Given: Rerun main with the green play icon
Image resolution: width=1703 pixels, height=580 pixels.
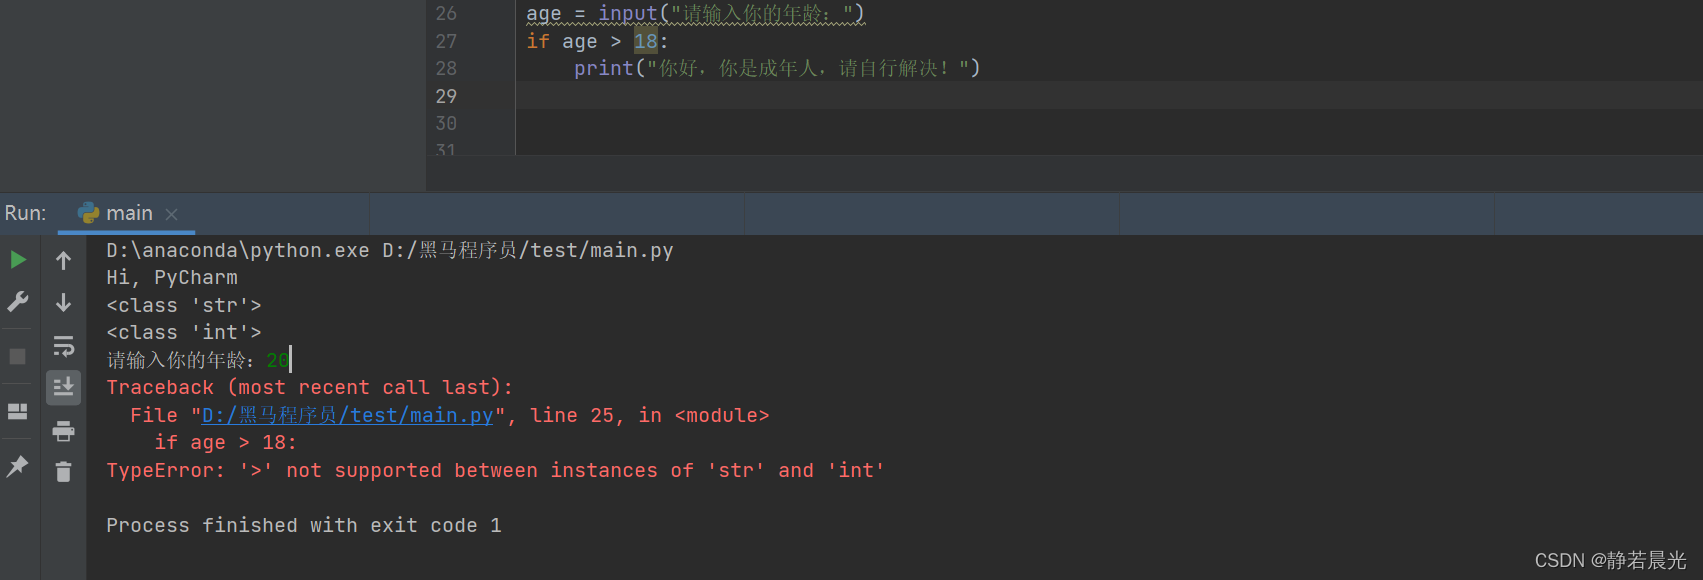Looking at the screenshot, I should [18, 260].
